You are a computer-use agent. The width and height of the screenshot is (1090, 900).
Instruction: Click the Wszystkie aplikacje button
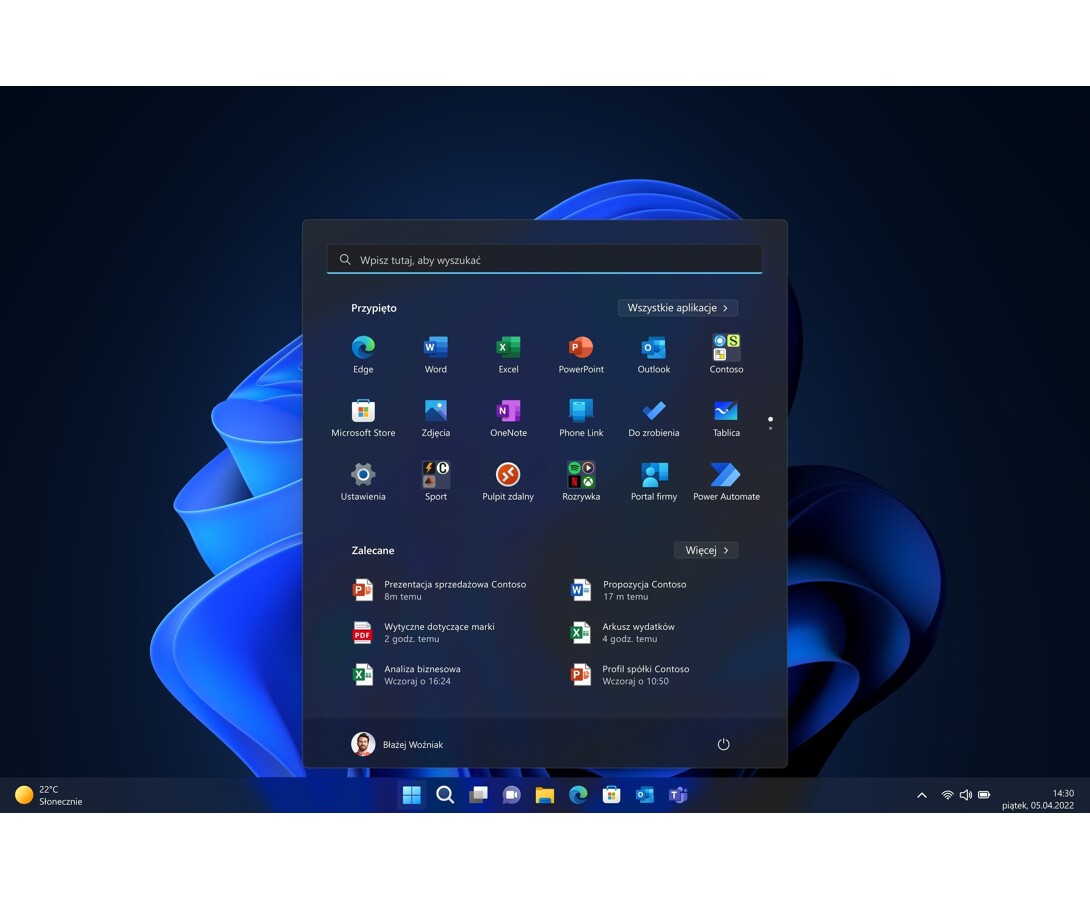pyautogui.click(x=677, y=308)
